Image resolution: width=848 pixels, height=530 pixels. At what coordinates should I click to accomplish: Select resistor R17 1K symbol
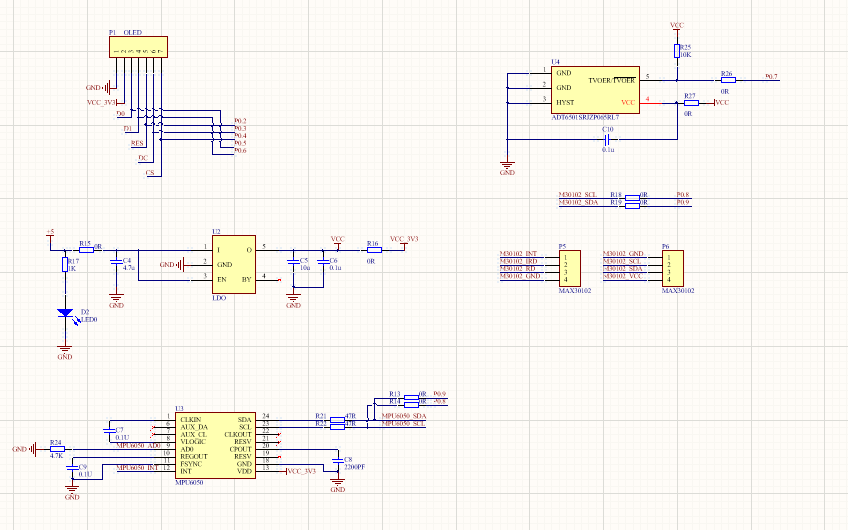(x=65, y=264)
